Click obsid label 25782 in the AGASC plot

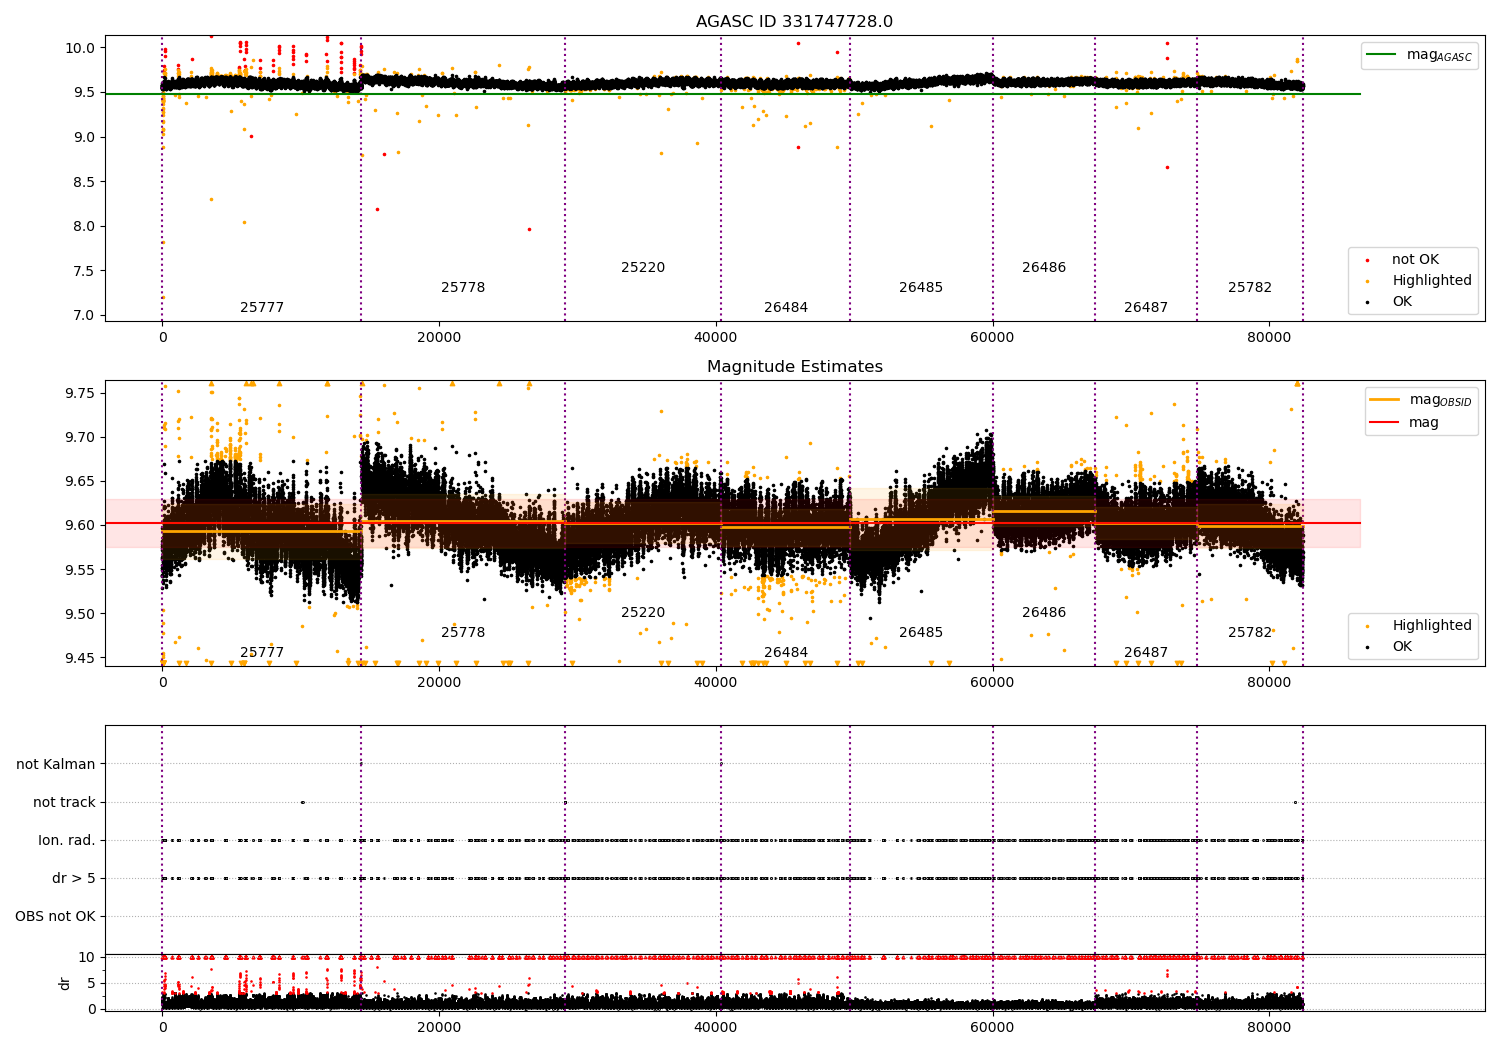pos(1250,288)
